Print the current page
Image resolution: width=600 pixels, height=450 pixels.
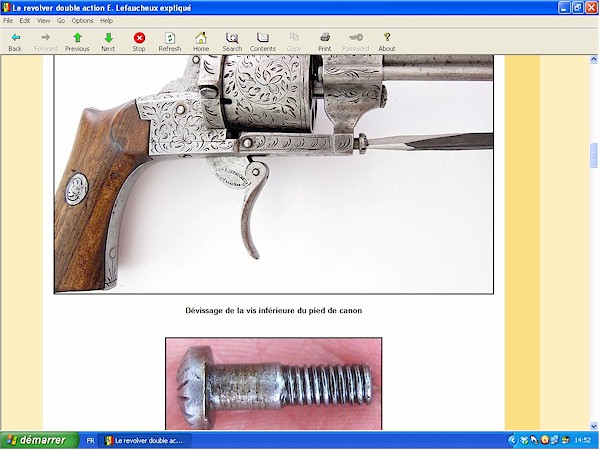pos(324,42)
